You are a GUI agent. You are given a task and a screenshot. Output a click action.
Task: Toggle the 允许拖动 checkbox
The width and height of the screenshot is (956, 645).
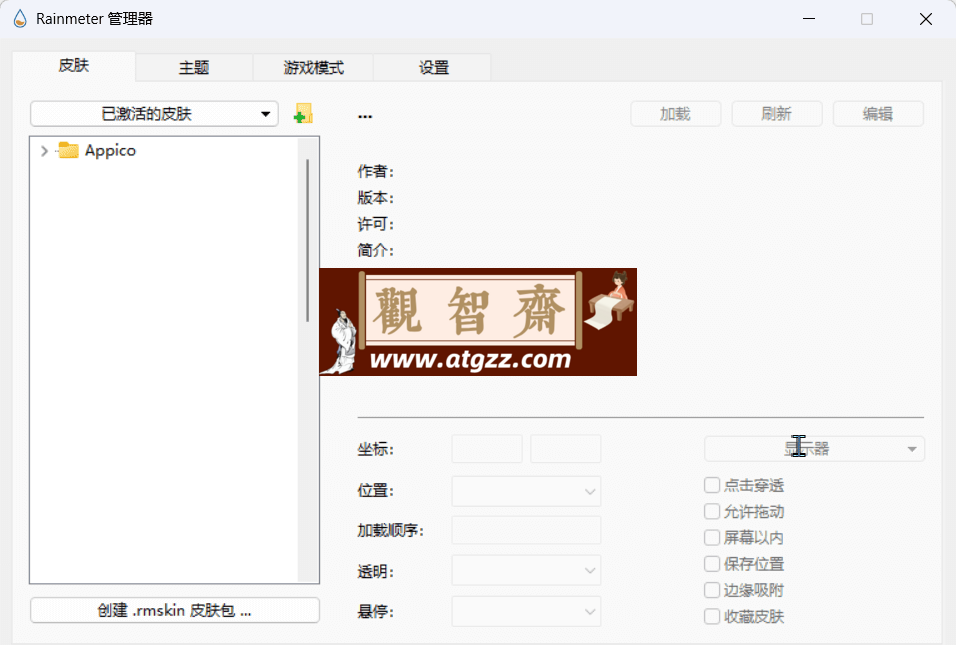(x=712, y=511)
